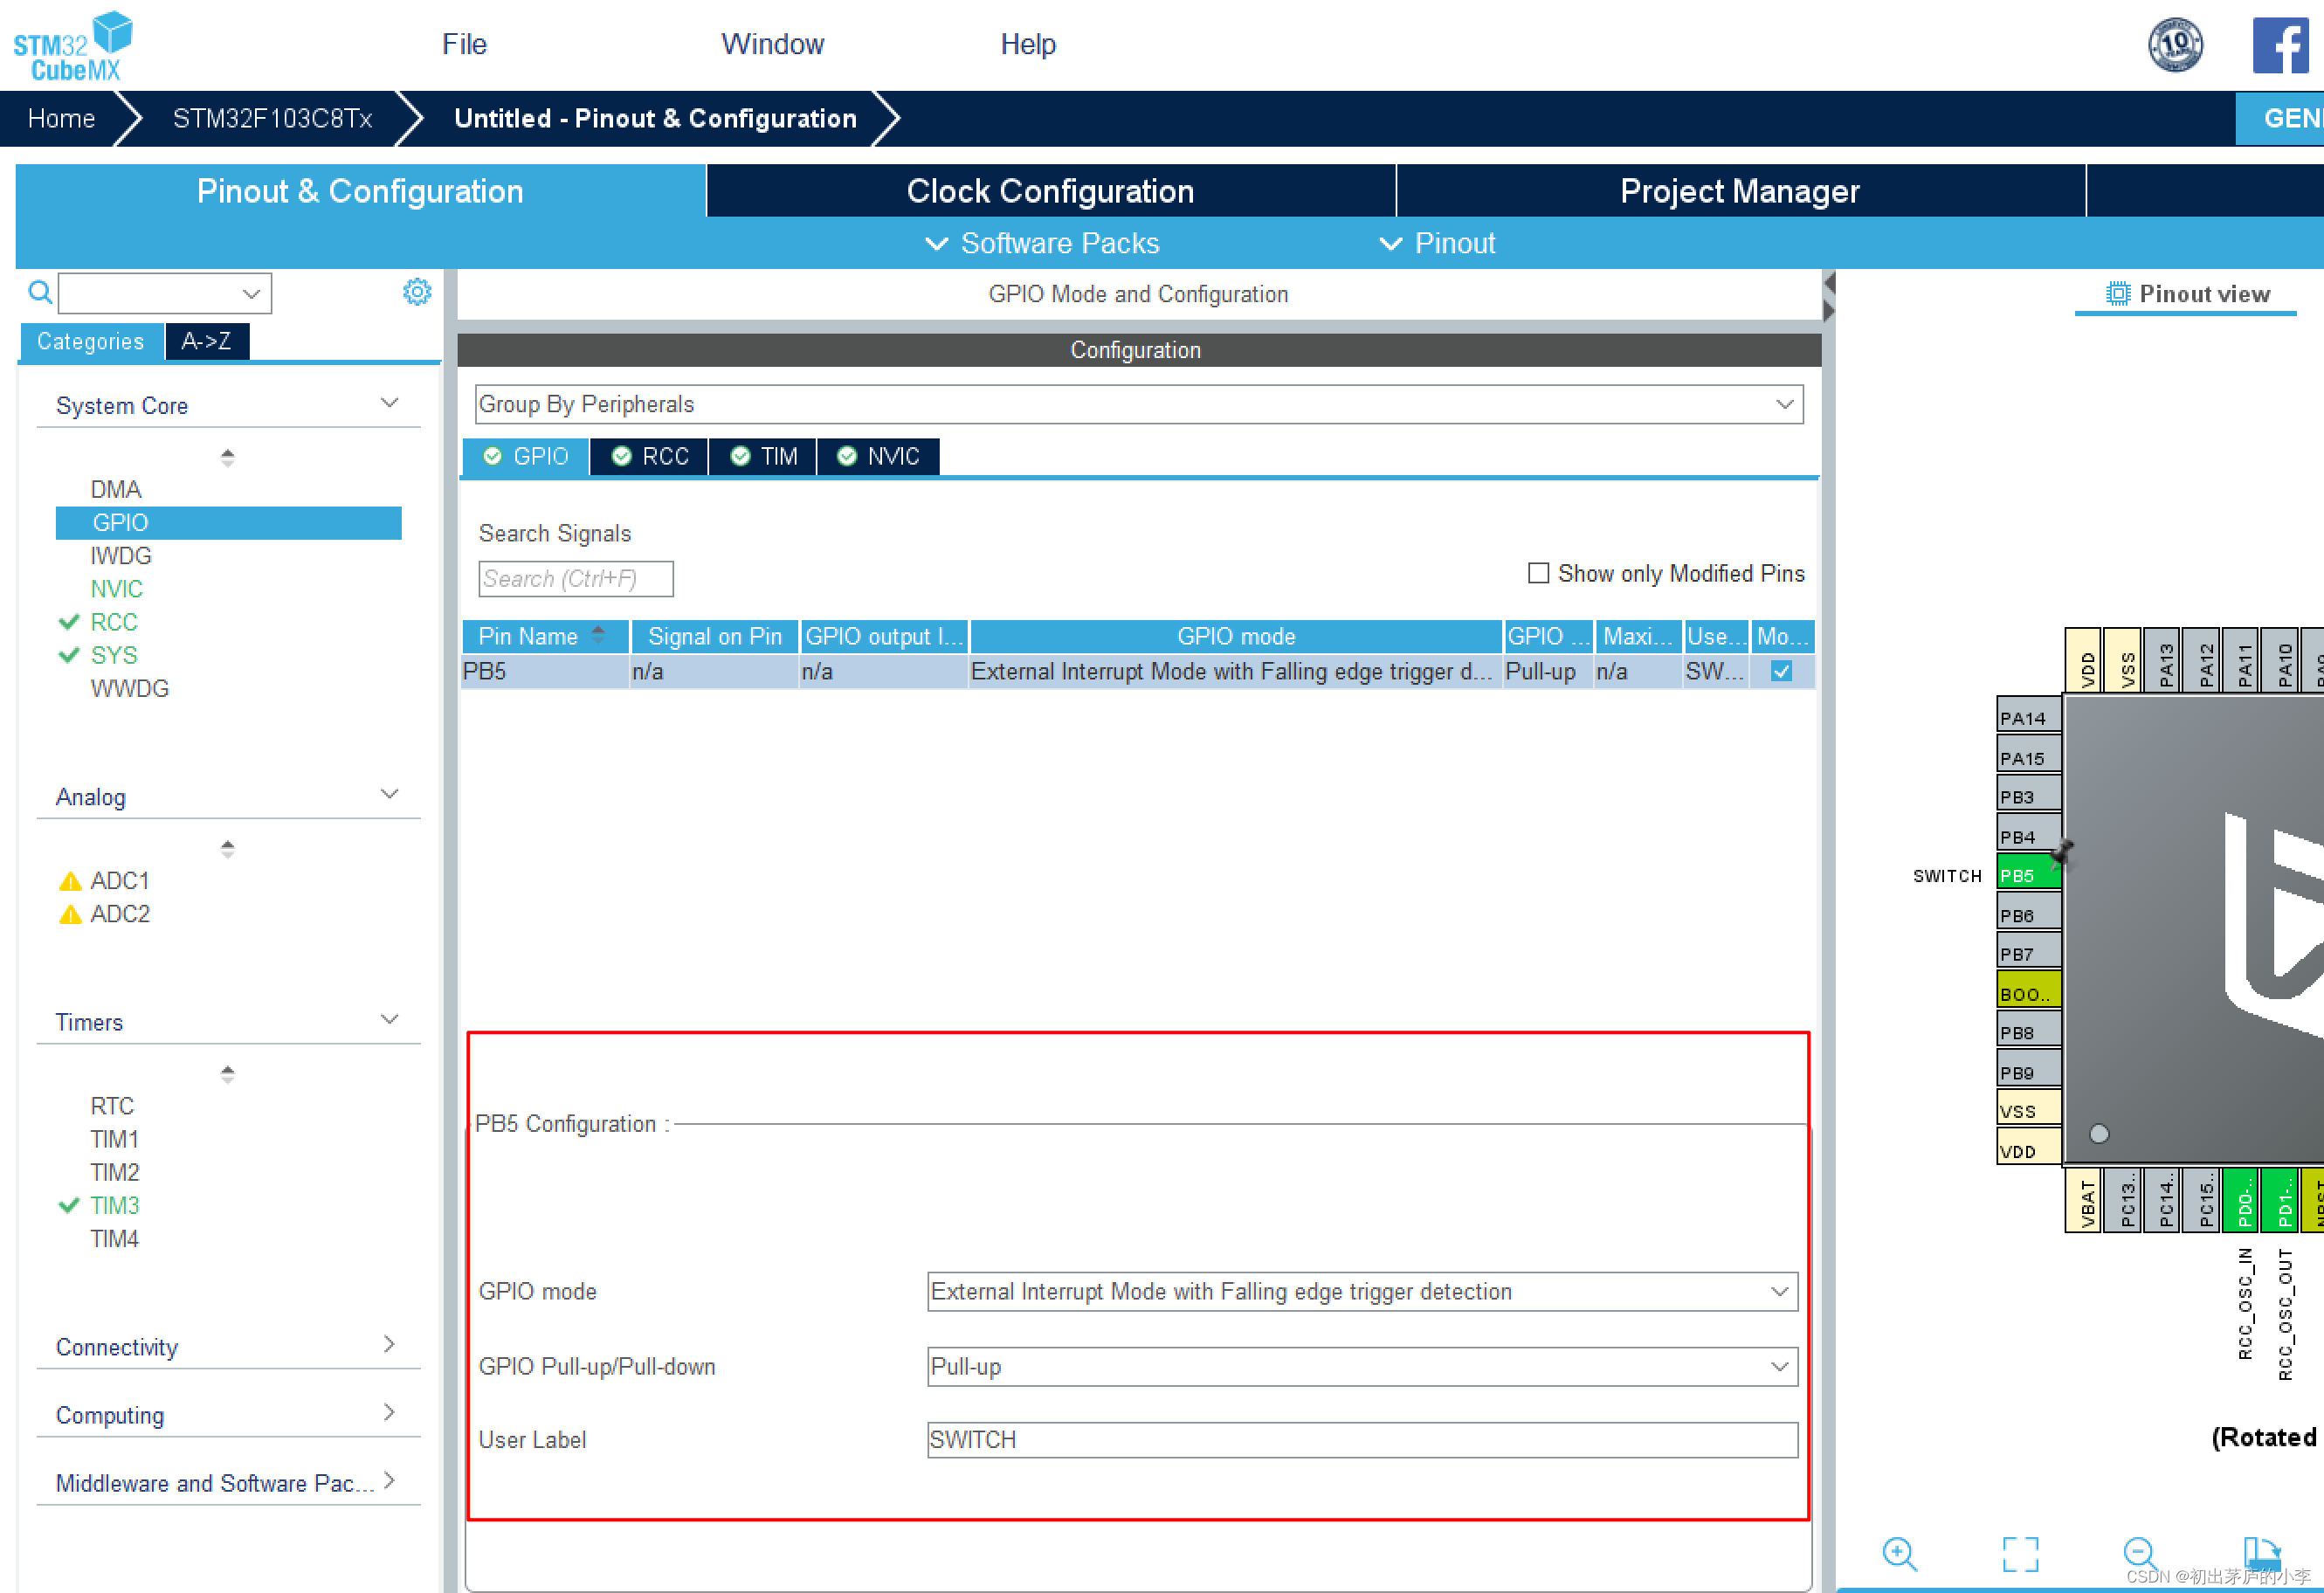The height and width of the screenshot is (1593, 2324).
Task: Zoom out of the pinout view
Action: coord(2138,1554)
